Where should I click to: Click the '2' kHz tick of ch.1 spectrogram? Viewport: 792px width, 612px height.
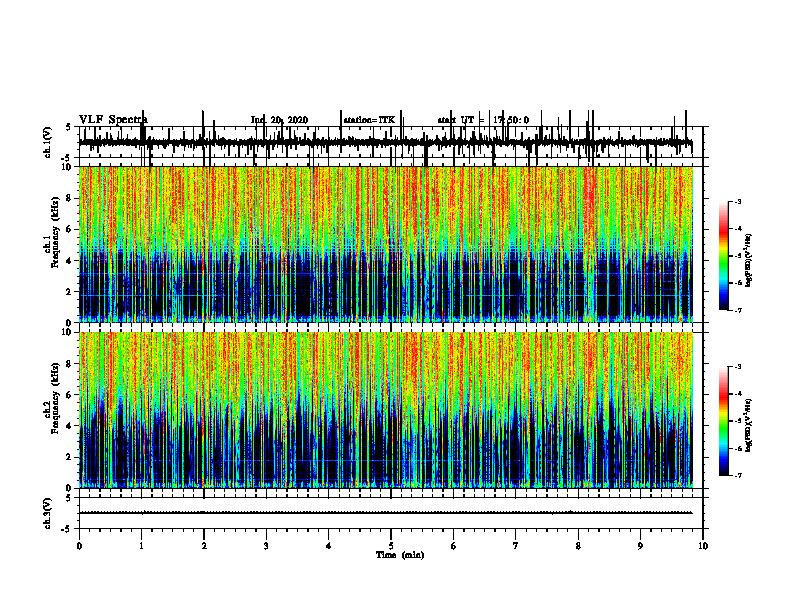[x=70, y=291]
